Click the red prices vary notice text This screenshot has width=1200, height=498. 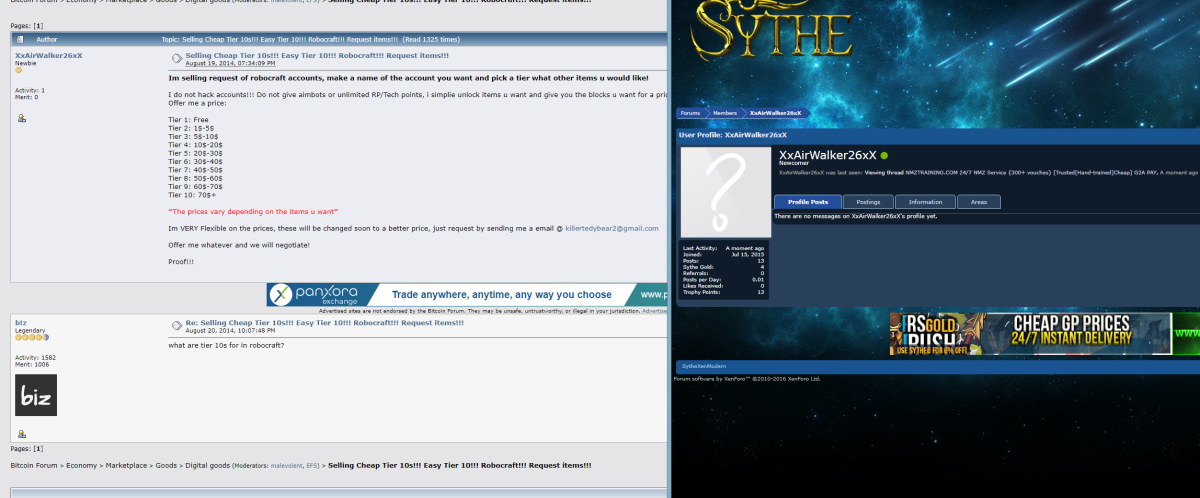point(253,211)
